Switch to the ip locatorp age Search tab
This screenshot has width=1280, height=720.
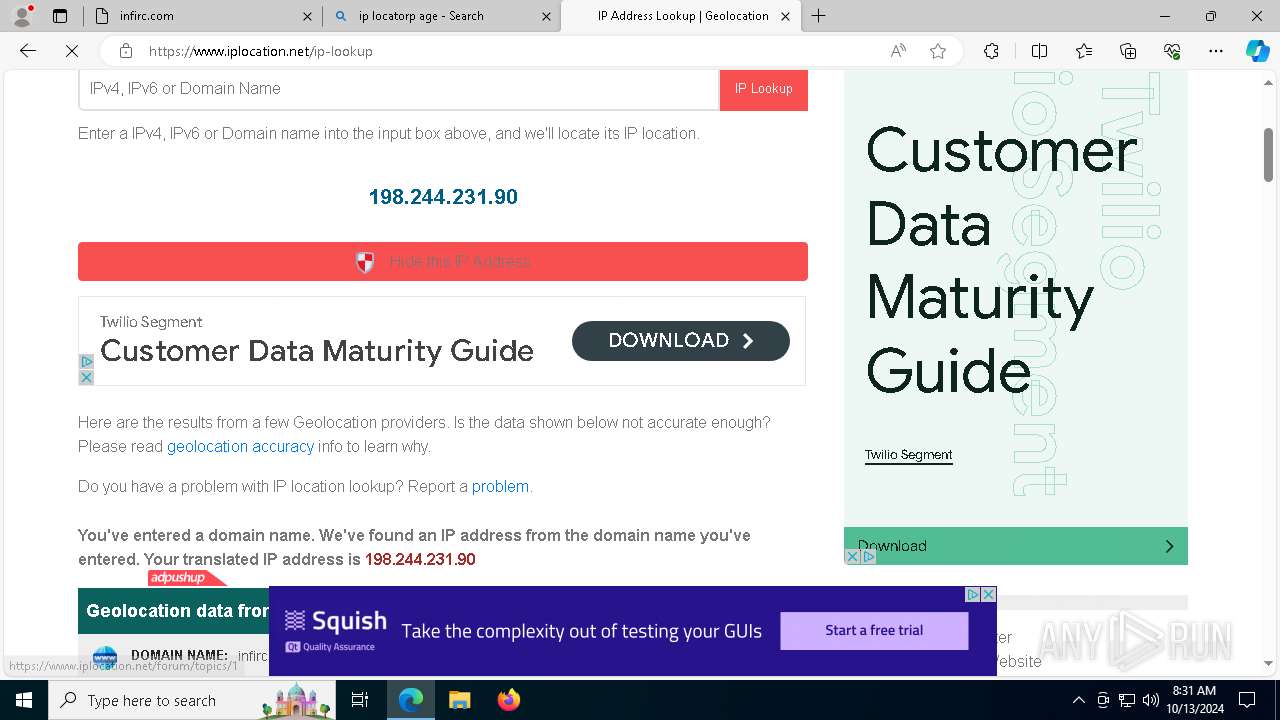point(442,16)
